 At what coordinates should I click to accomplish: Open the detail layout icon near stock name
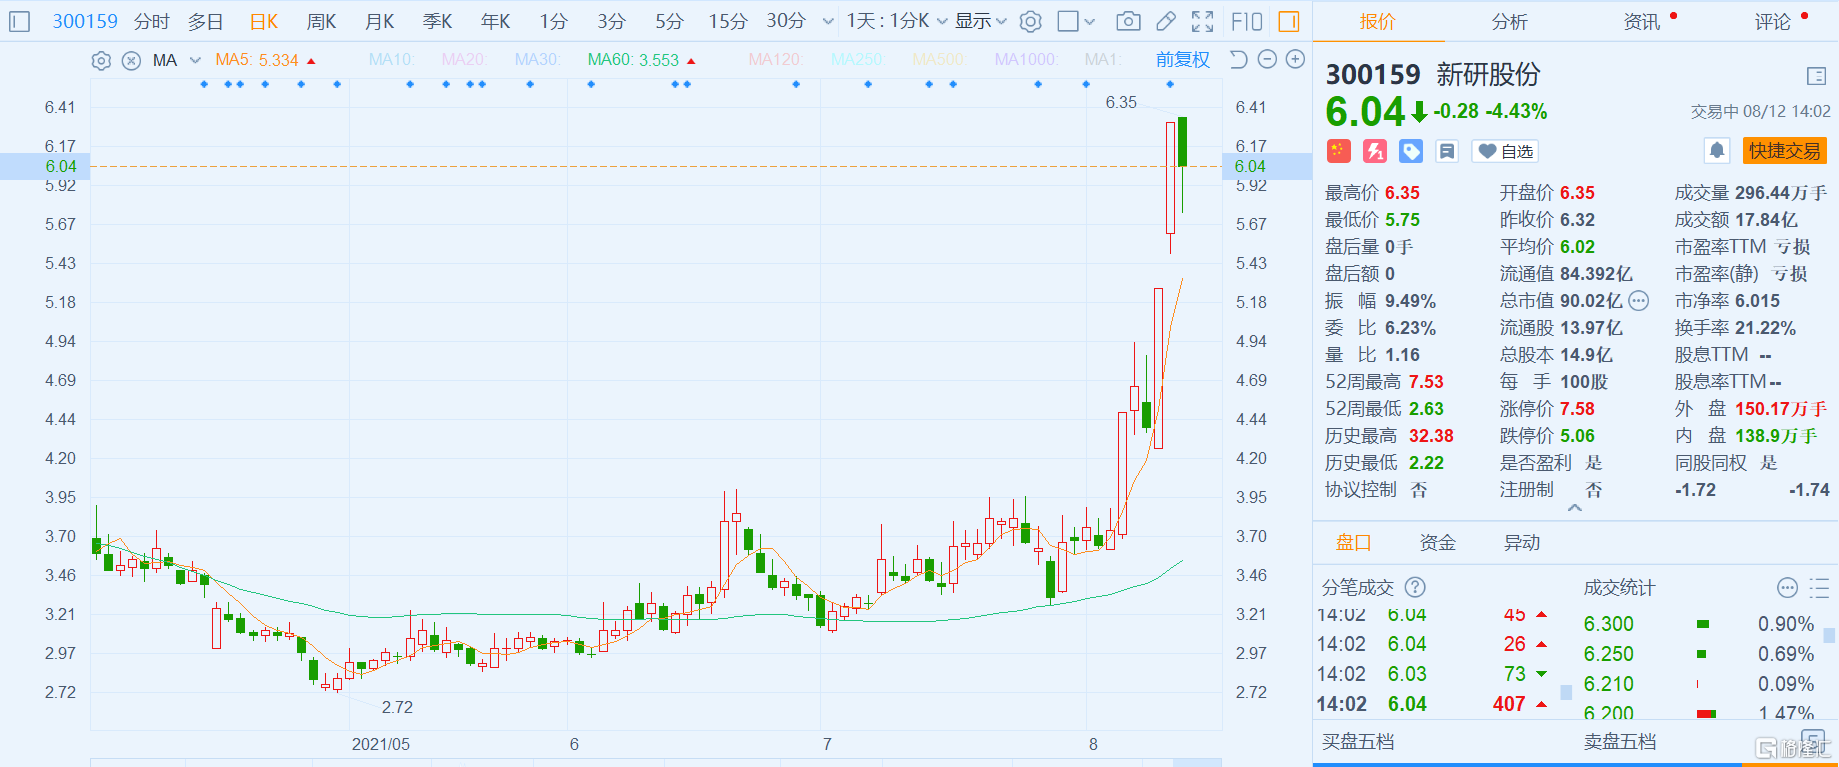click(1817, 76)
